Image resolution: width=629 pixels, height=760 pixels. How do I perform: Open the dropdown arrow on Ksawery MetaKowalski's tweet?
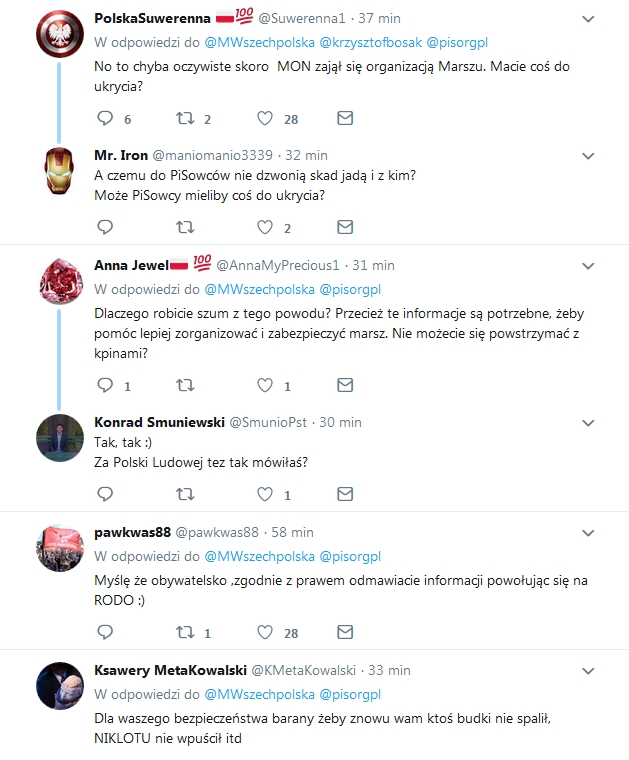coord(589,670)
